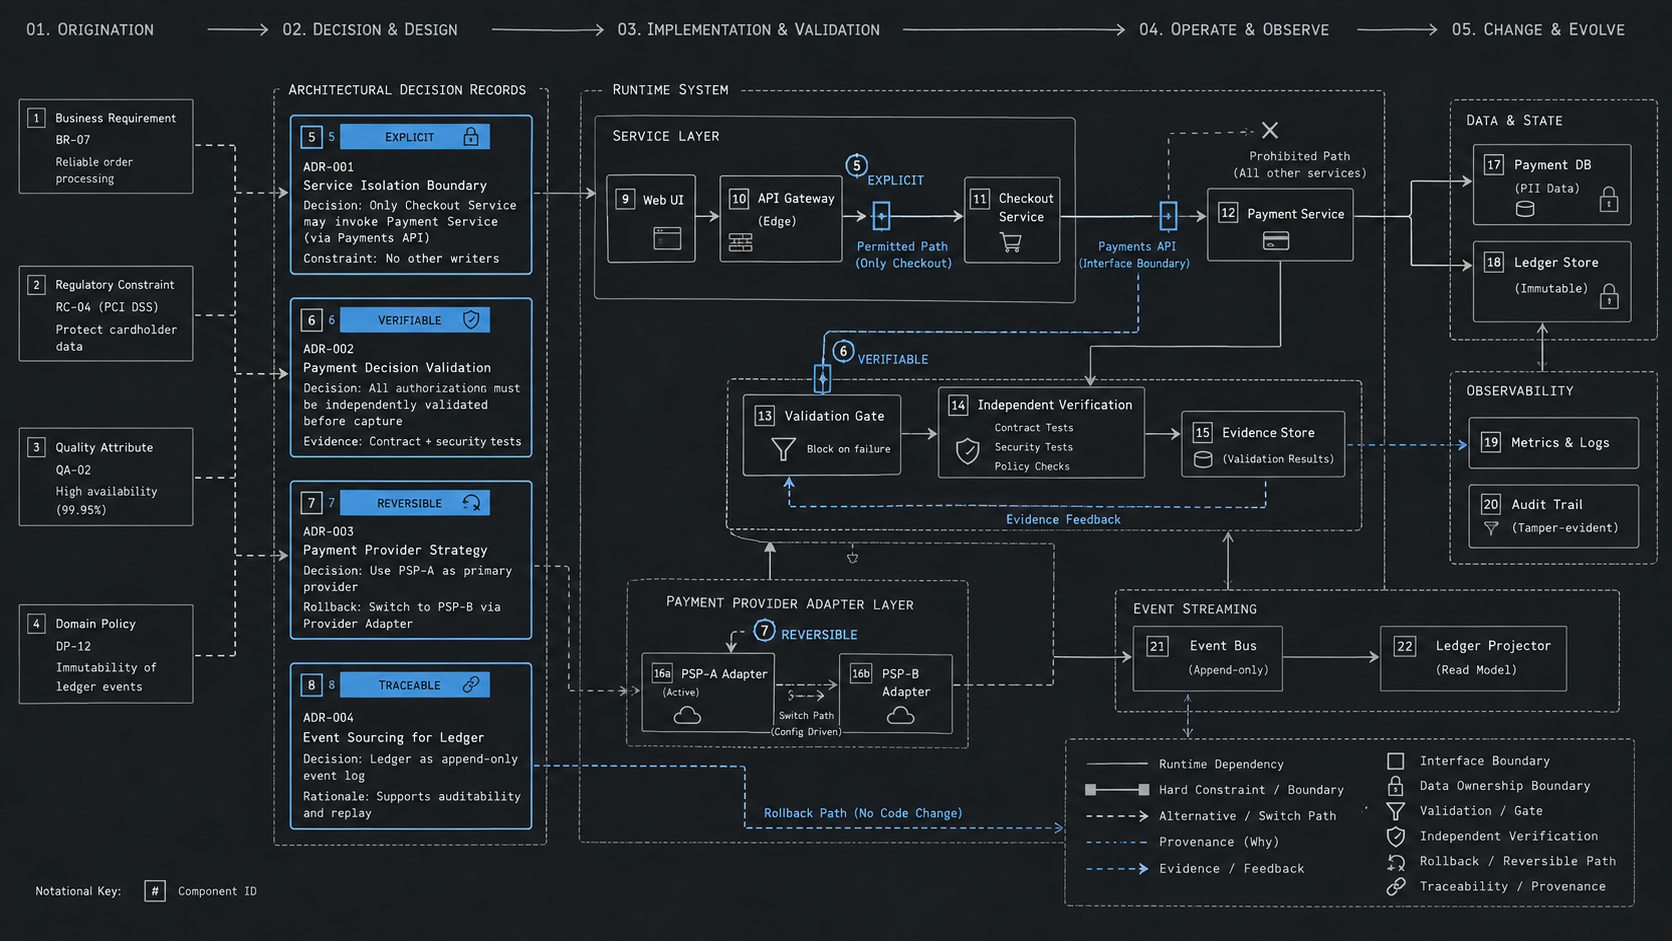1672x941 pixels.
Task: Click the ADR-003 Payment Provider Strategy title
Action: pos(395,550)
